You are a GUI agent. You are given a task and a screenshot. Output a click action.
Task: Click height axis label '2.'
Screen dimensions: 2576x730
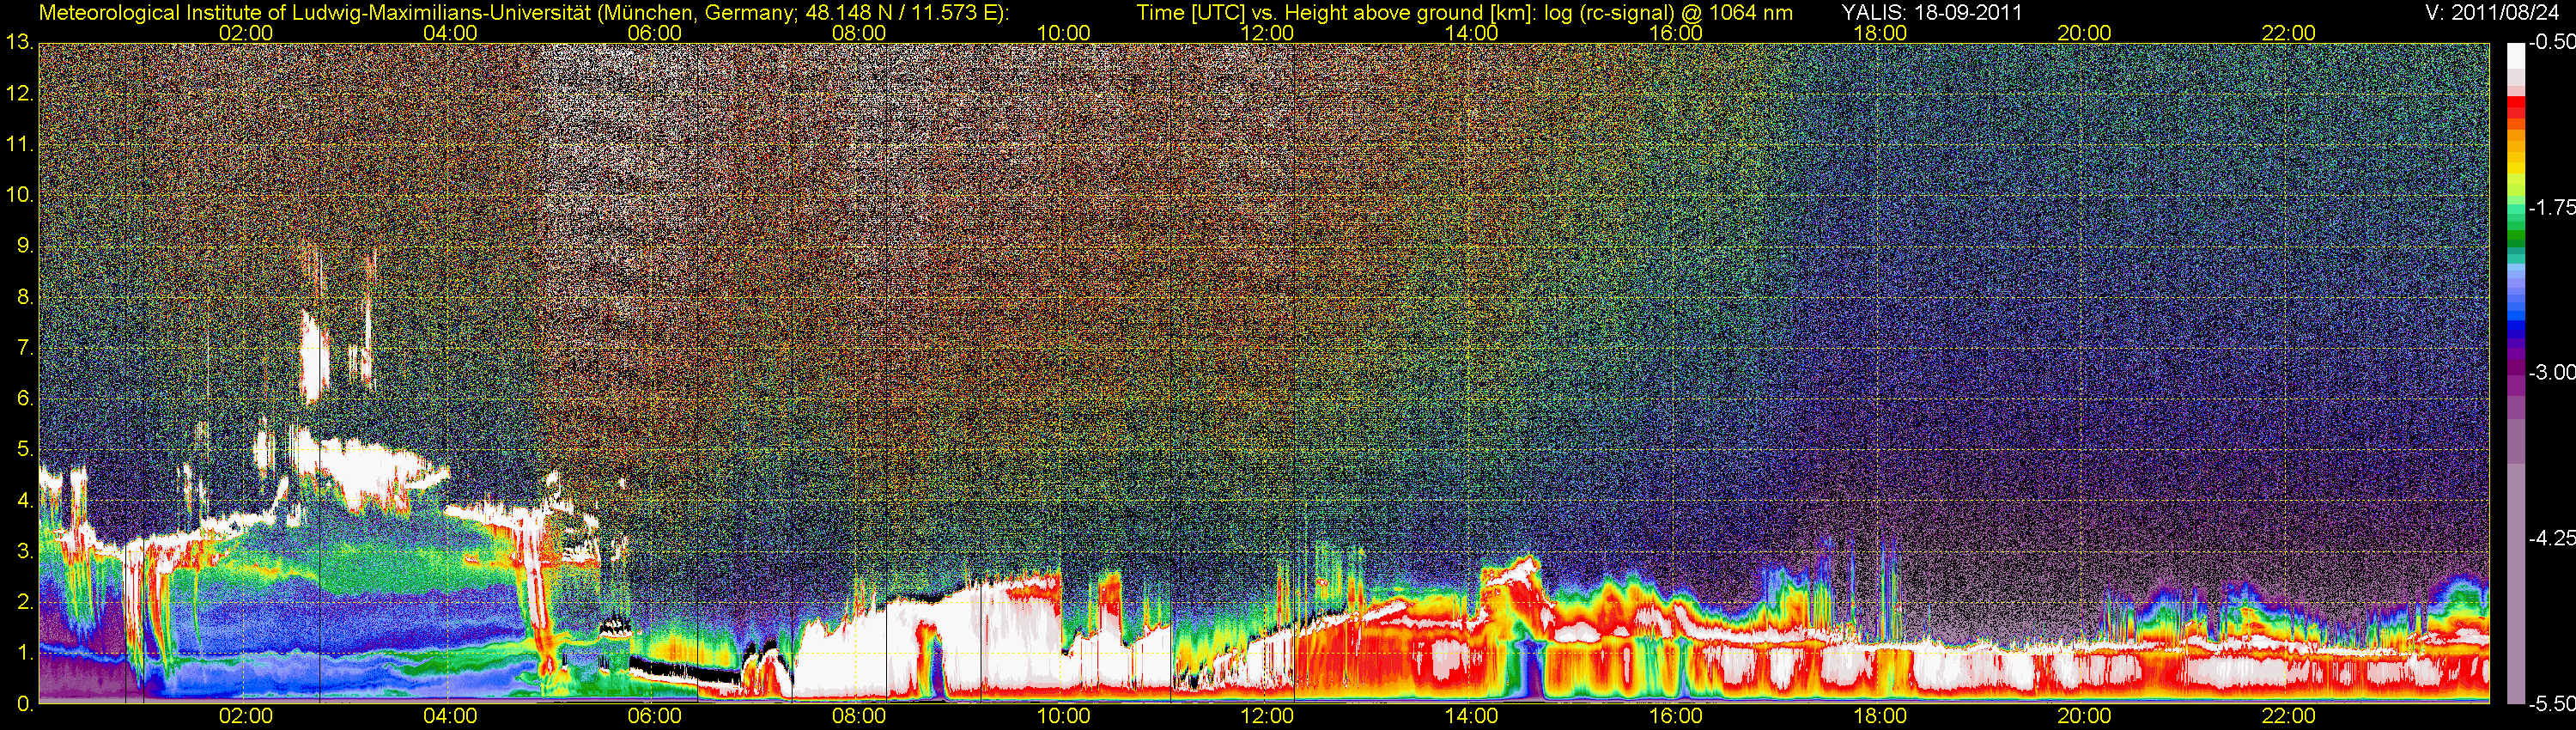[x=25, y=602]
